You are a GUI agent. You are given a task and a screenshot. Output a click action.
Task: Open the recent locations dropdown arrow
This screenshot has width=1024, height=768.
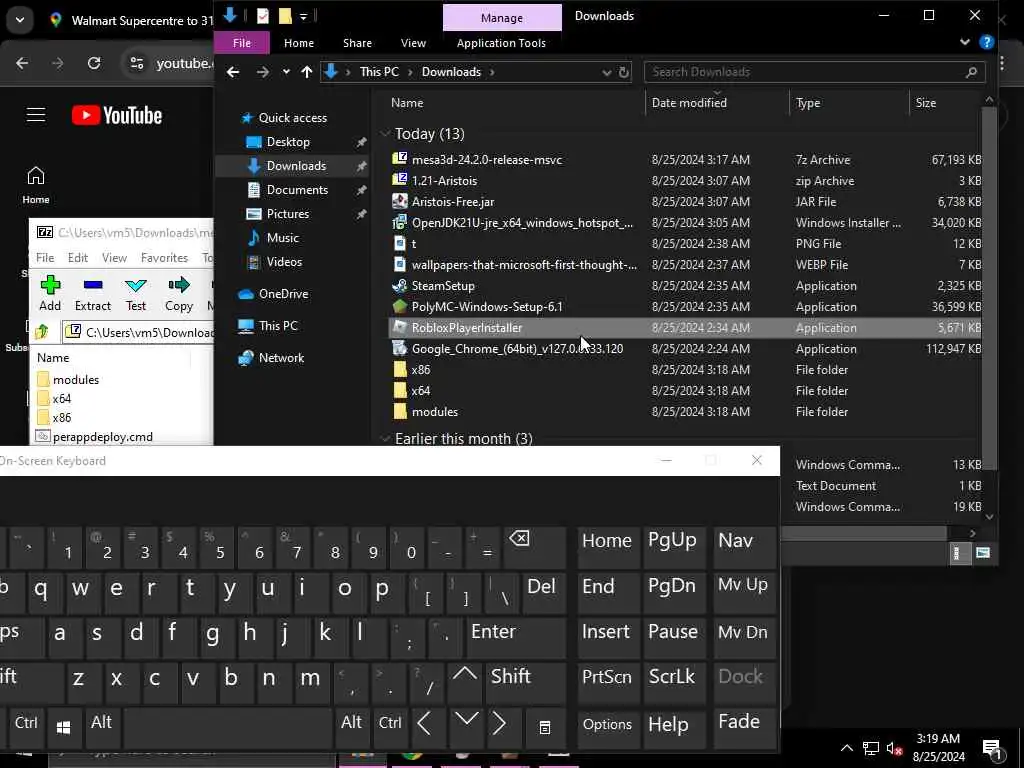pos(286,72)
